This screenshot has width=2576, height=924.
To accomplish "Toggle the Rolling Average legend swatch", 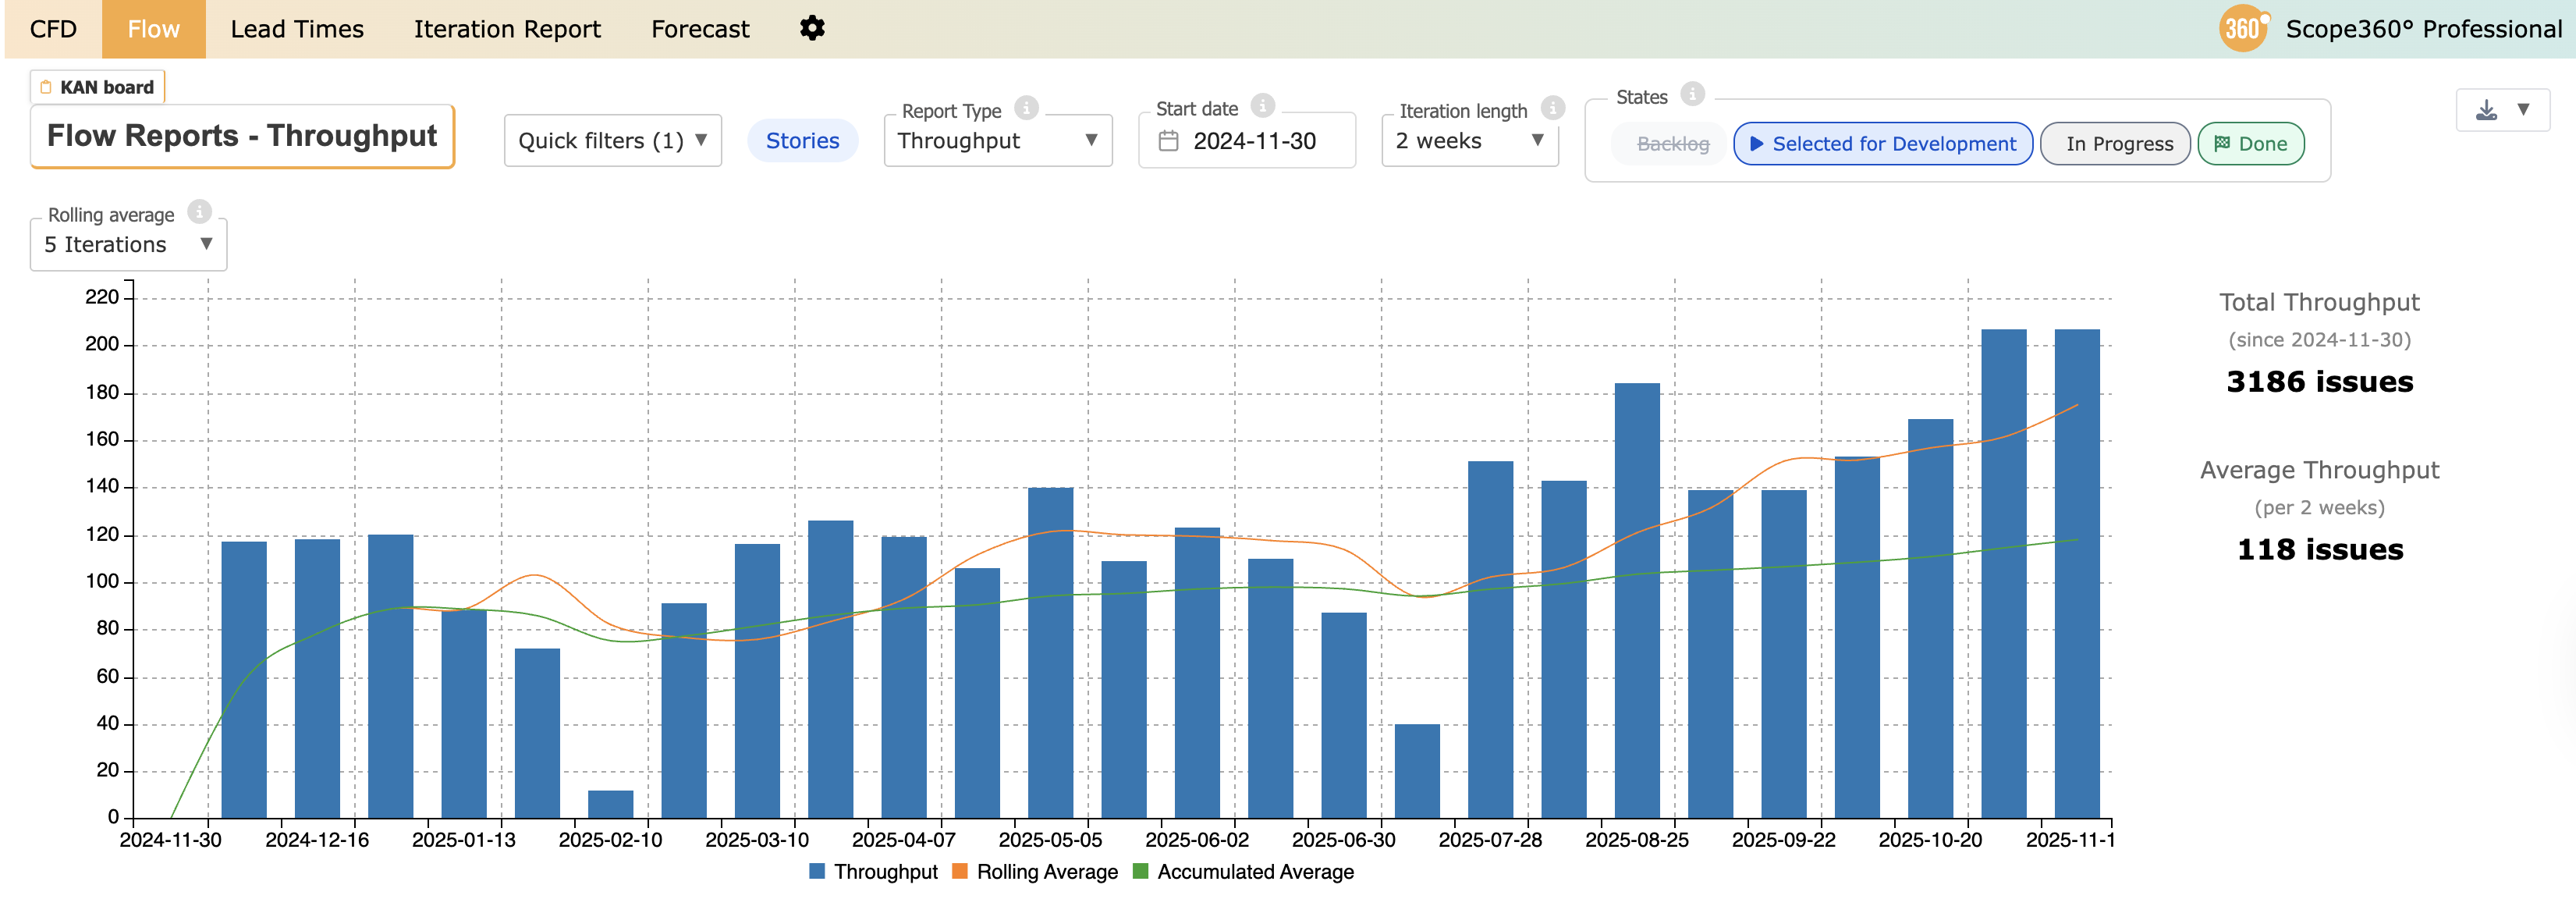I will 960,872.
